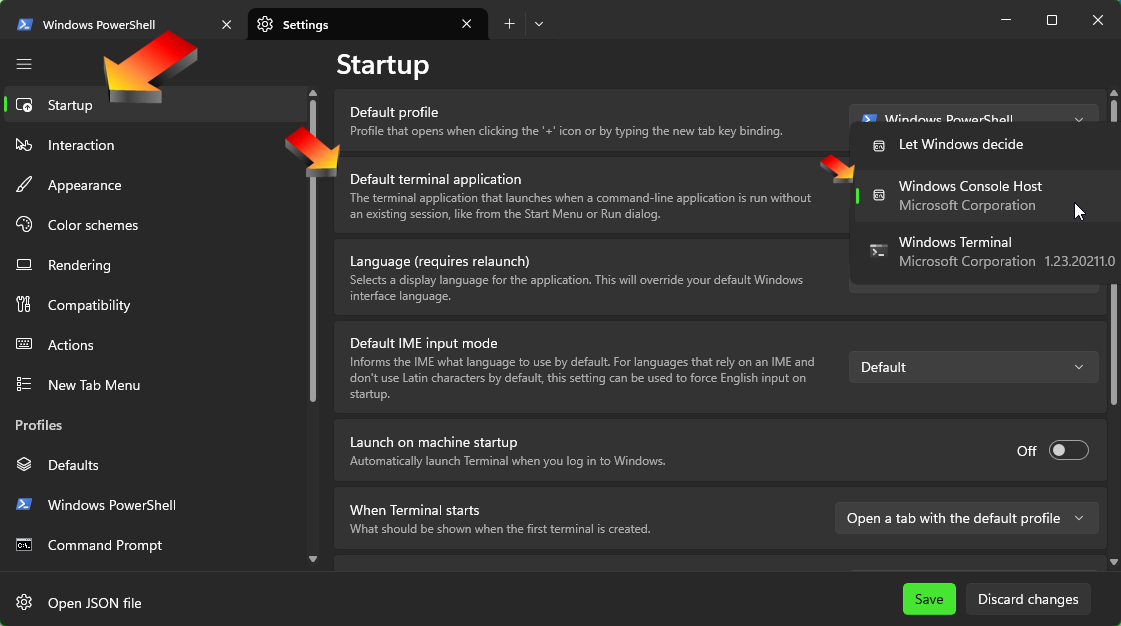Choose Let Windows decide option
Image resolution: width=1121 pixels, height=626 pixels.
point(960,145)
